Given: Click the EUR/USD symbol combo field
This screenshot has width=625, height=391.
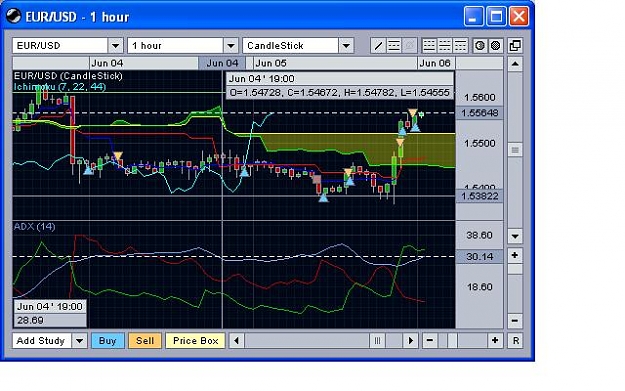Looking at the screenshot, I should tap(60, 46).
